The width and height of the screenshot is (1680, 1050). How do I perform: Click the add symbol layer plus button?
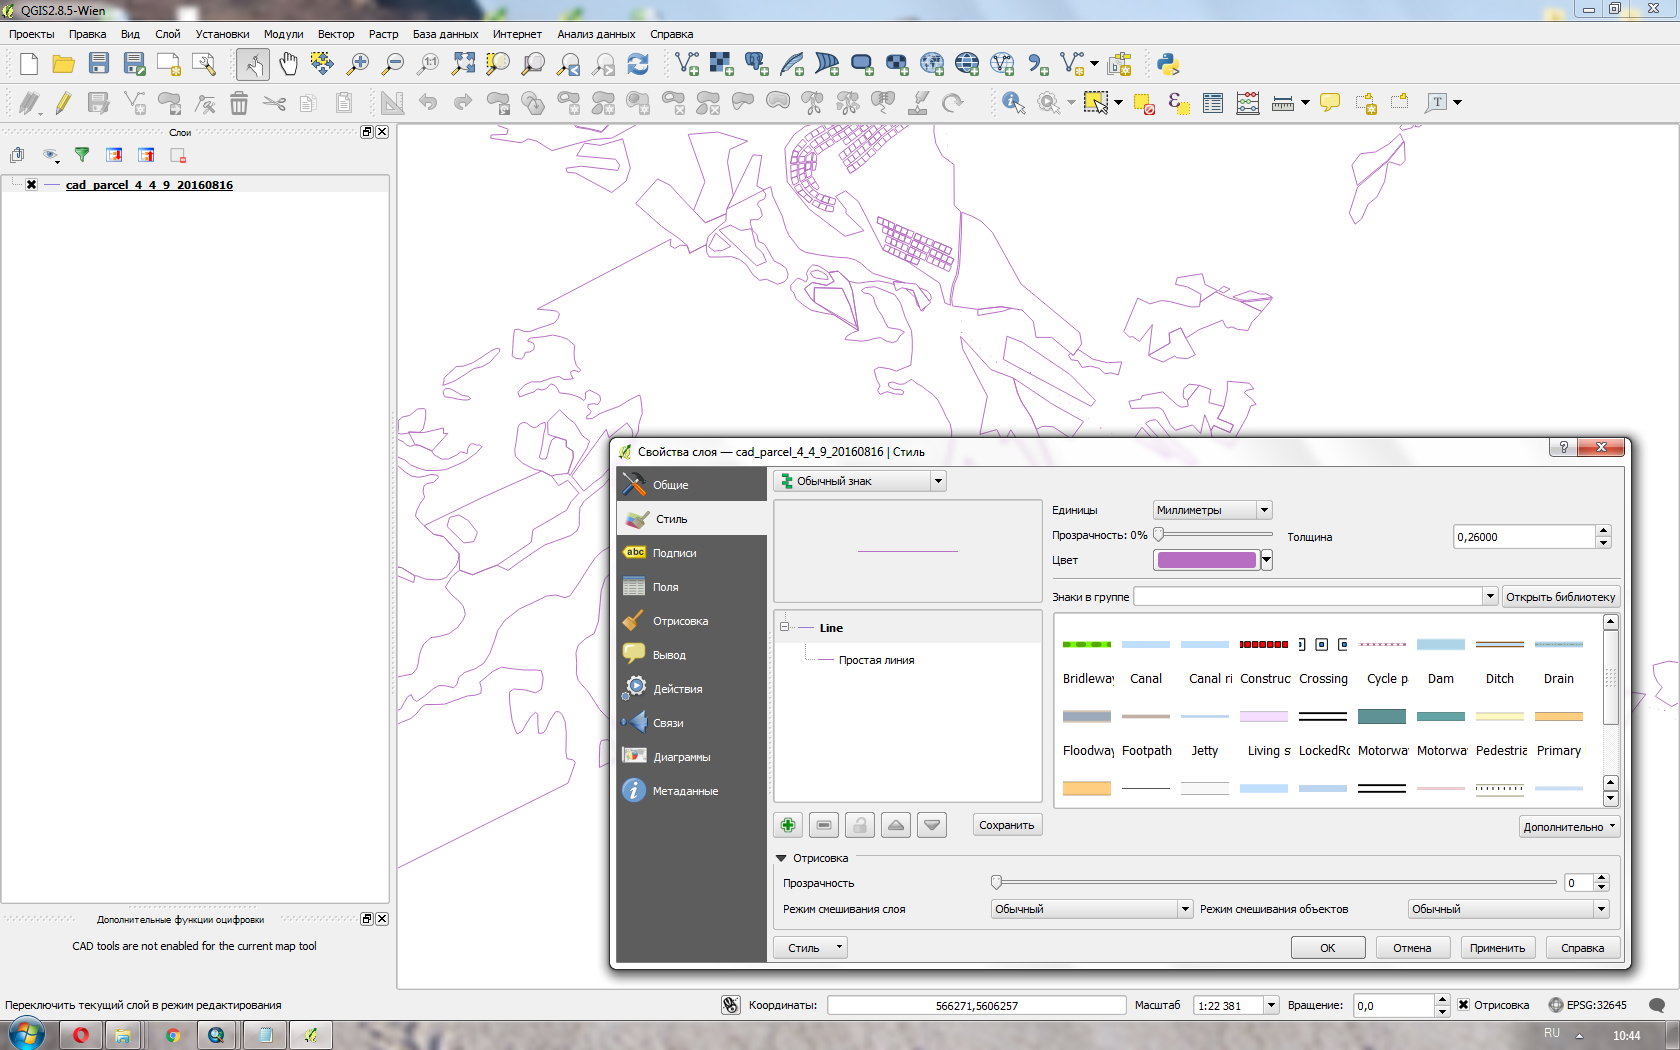coord(788,825)
